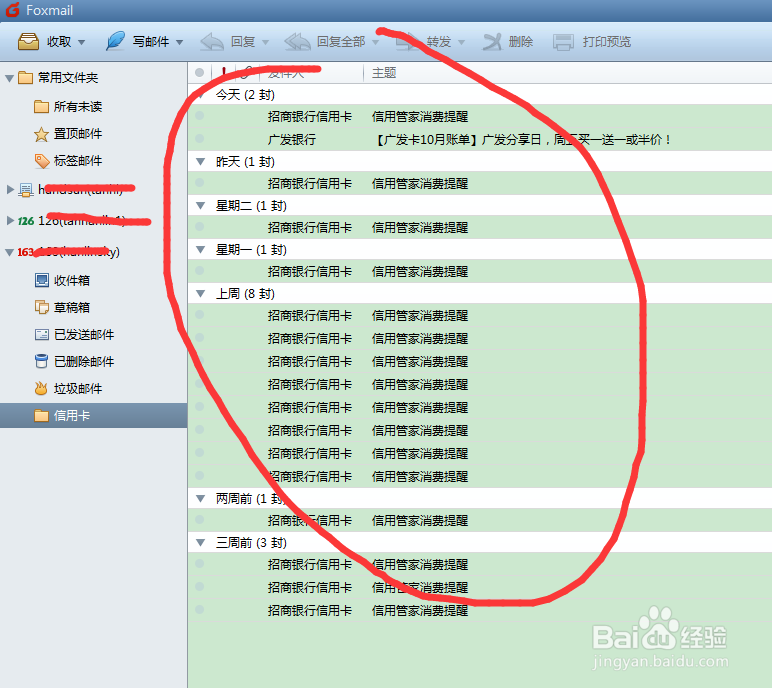Click the 回复全部 text label
772x688 pixels.
coord(341,42)
